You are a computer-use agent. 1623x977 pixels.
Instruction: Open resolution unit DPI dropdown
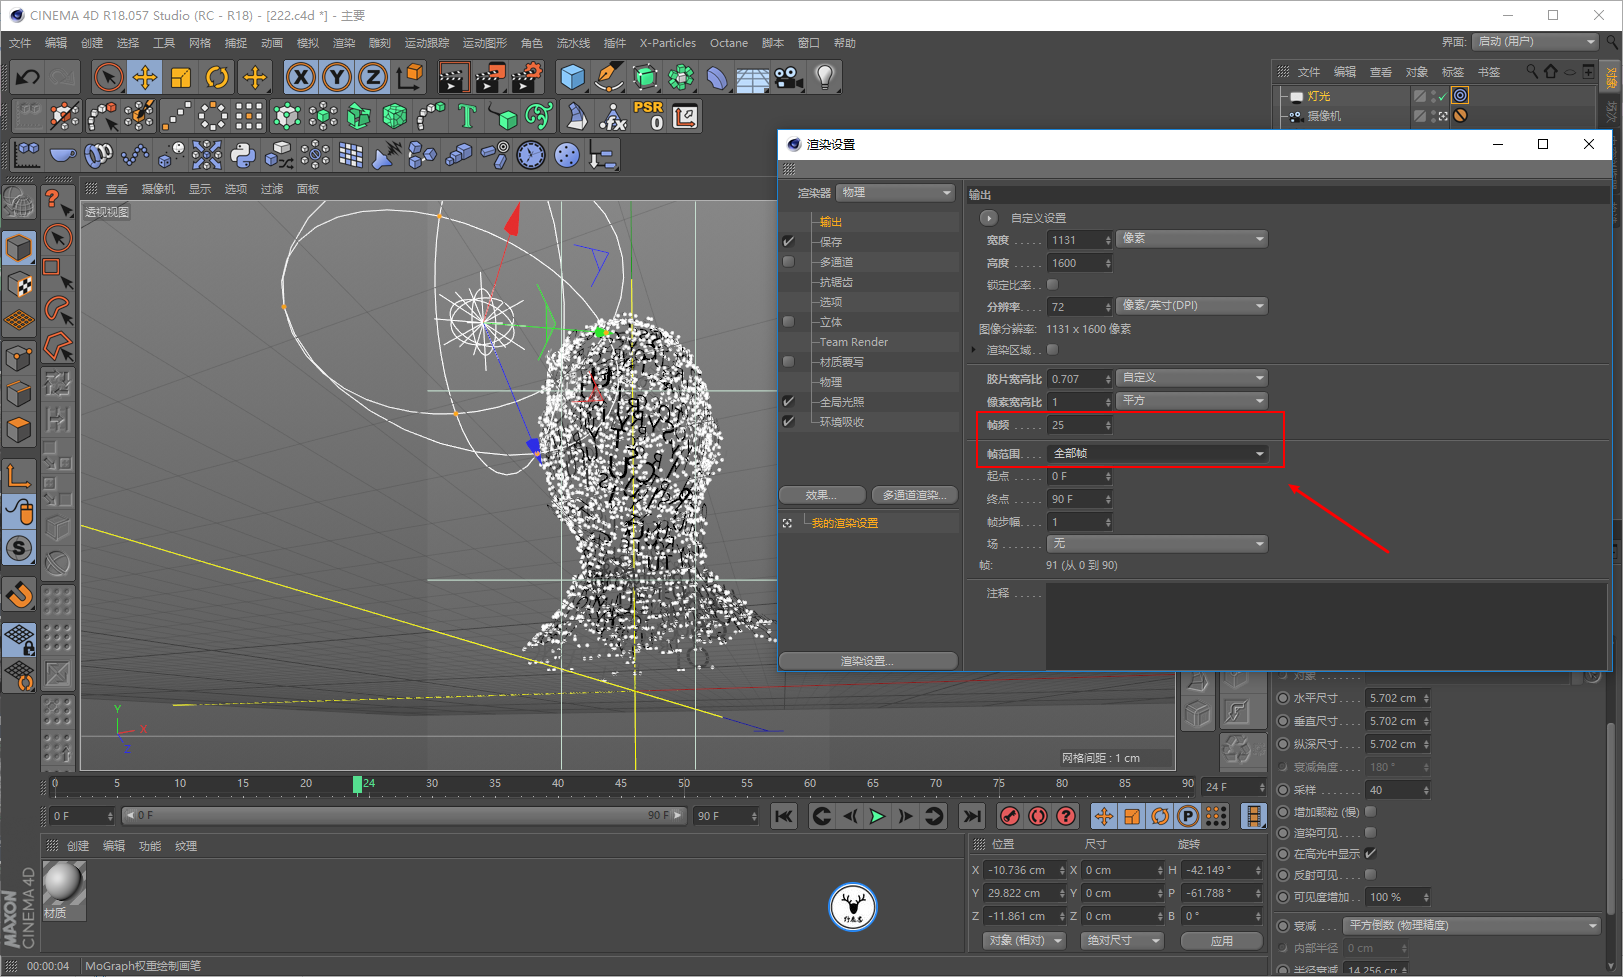coord(1192,306)
